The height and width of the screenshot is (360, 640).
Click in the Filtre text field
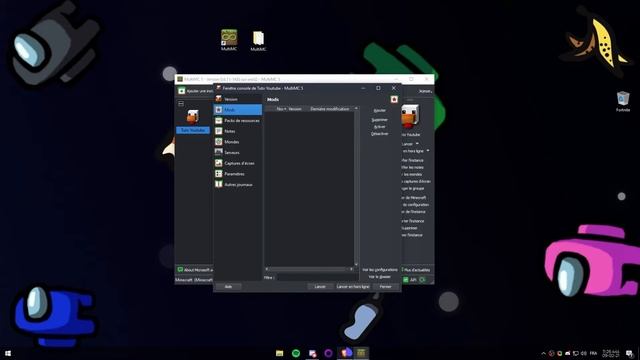pyautogui.click(x=317, y=277)
